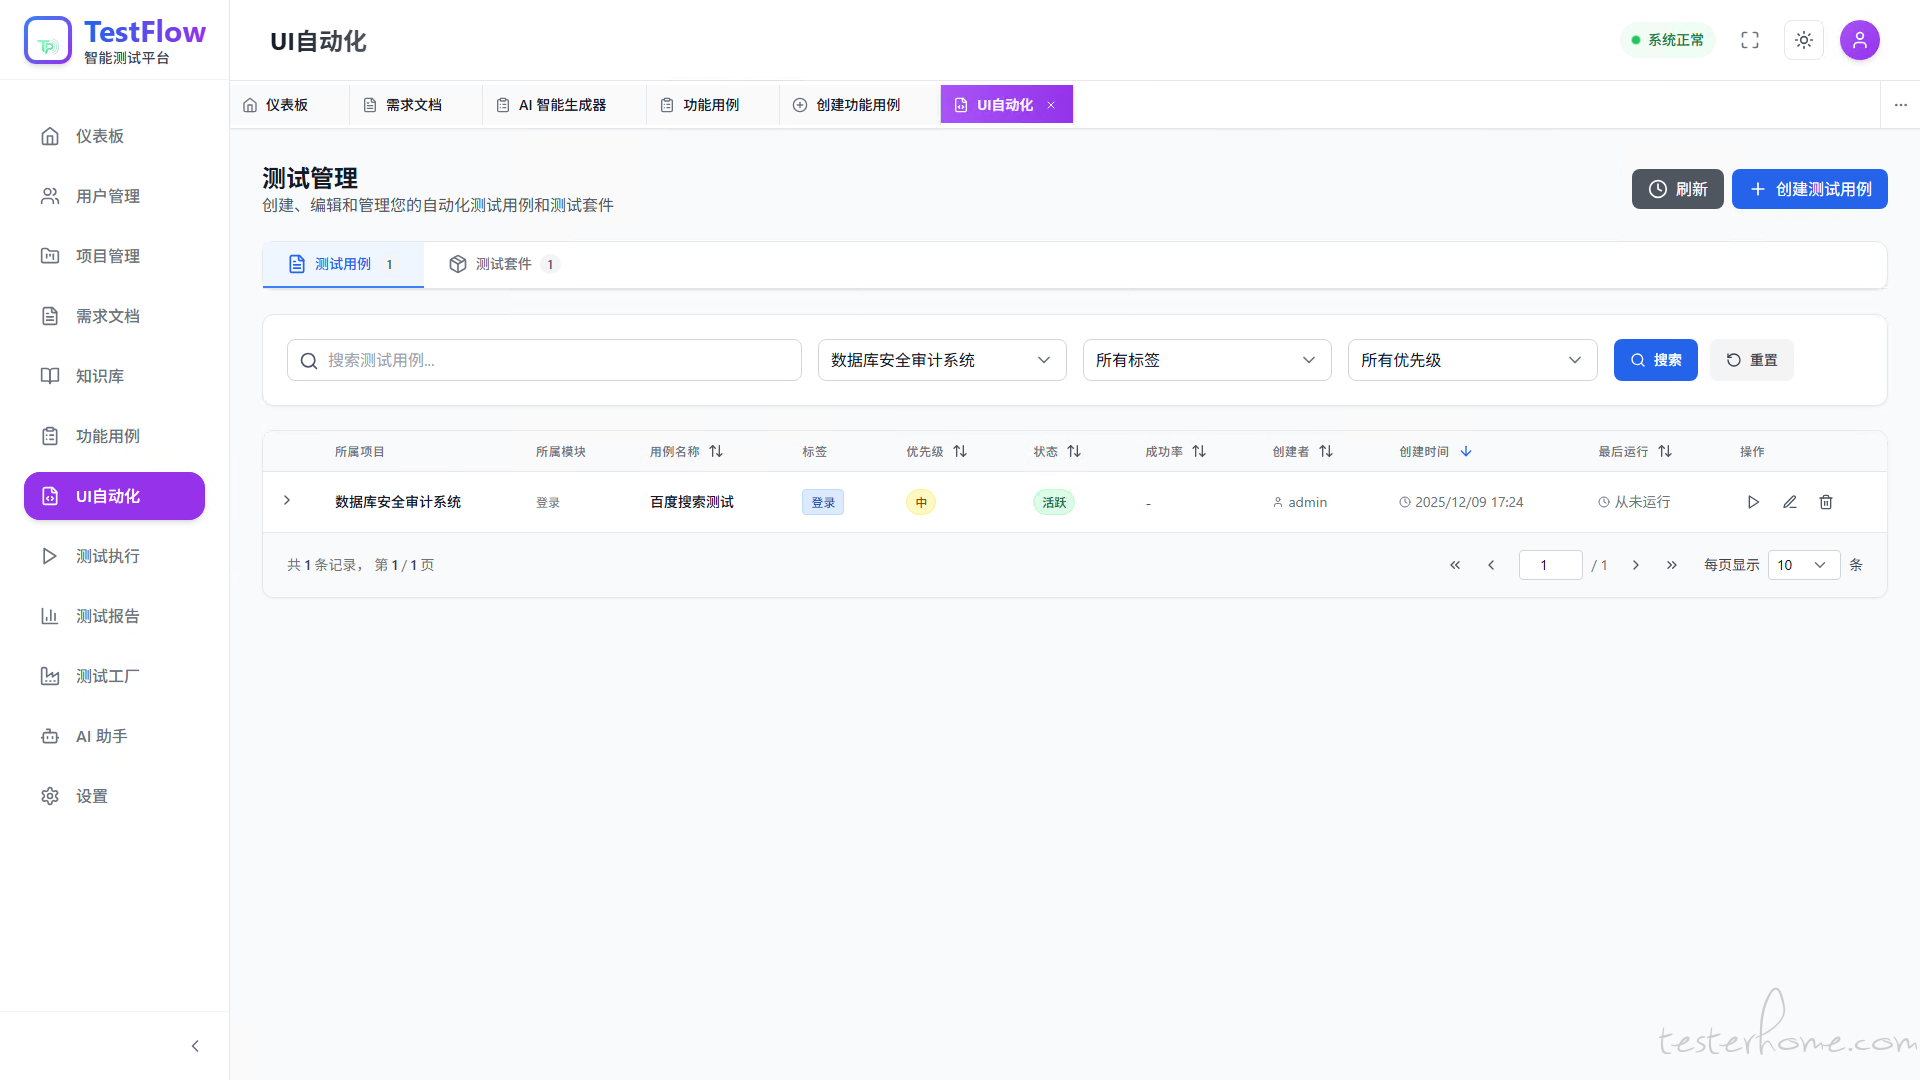Run the 百度搜索测试 test case
Viewport: 1920px width, 1080px height.
tap(1753, 502)
